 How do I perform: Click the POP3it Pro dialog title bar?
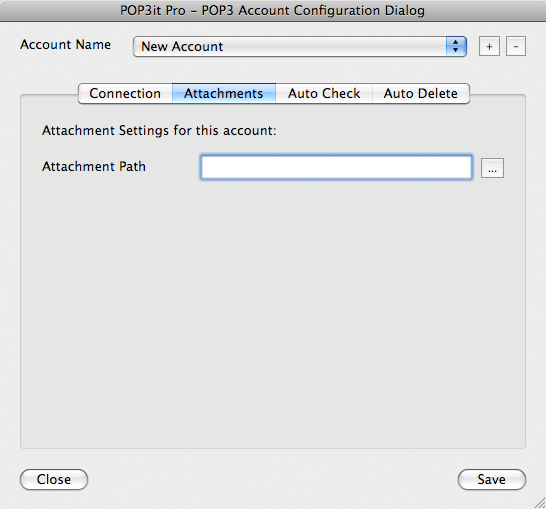[273, 10]
